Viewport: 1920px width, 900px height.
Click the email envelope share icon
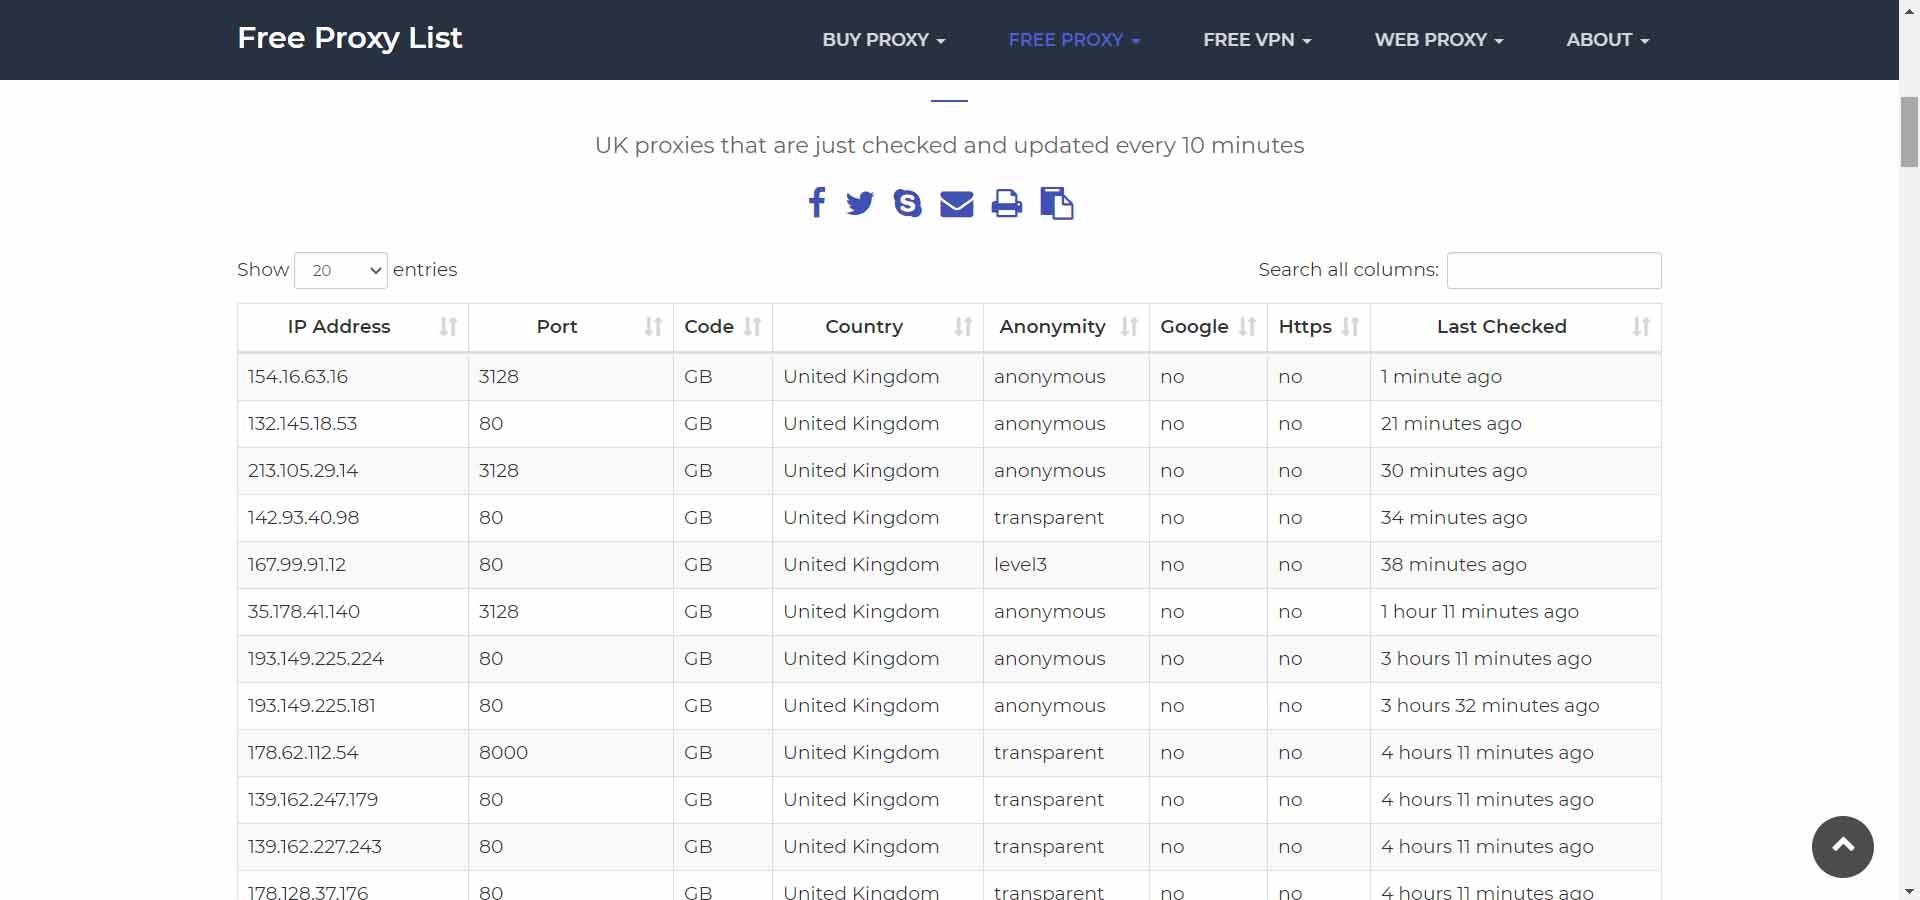coord(957,204)
